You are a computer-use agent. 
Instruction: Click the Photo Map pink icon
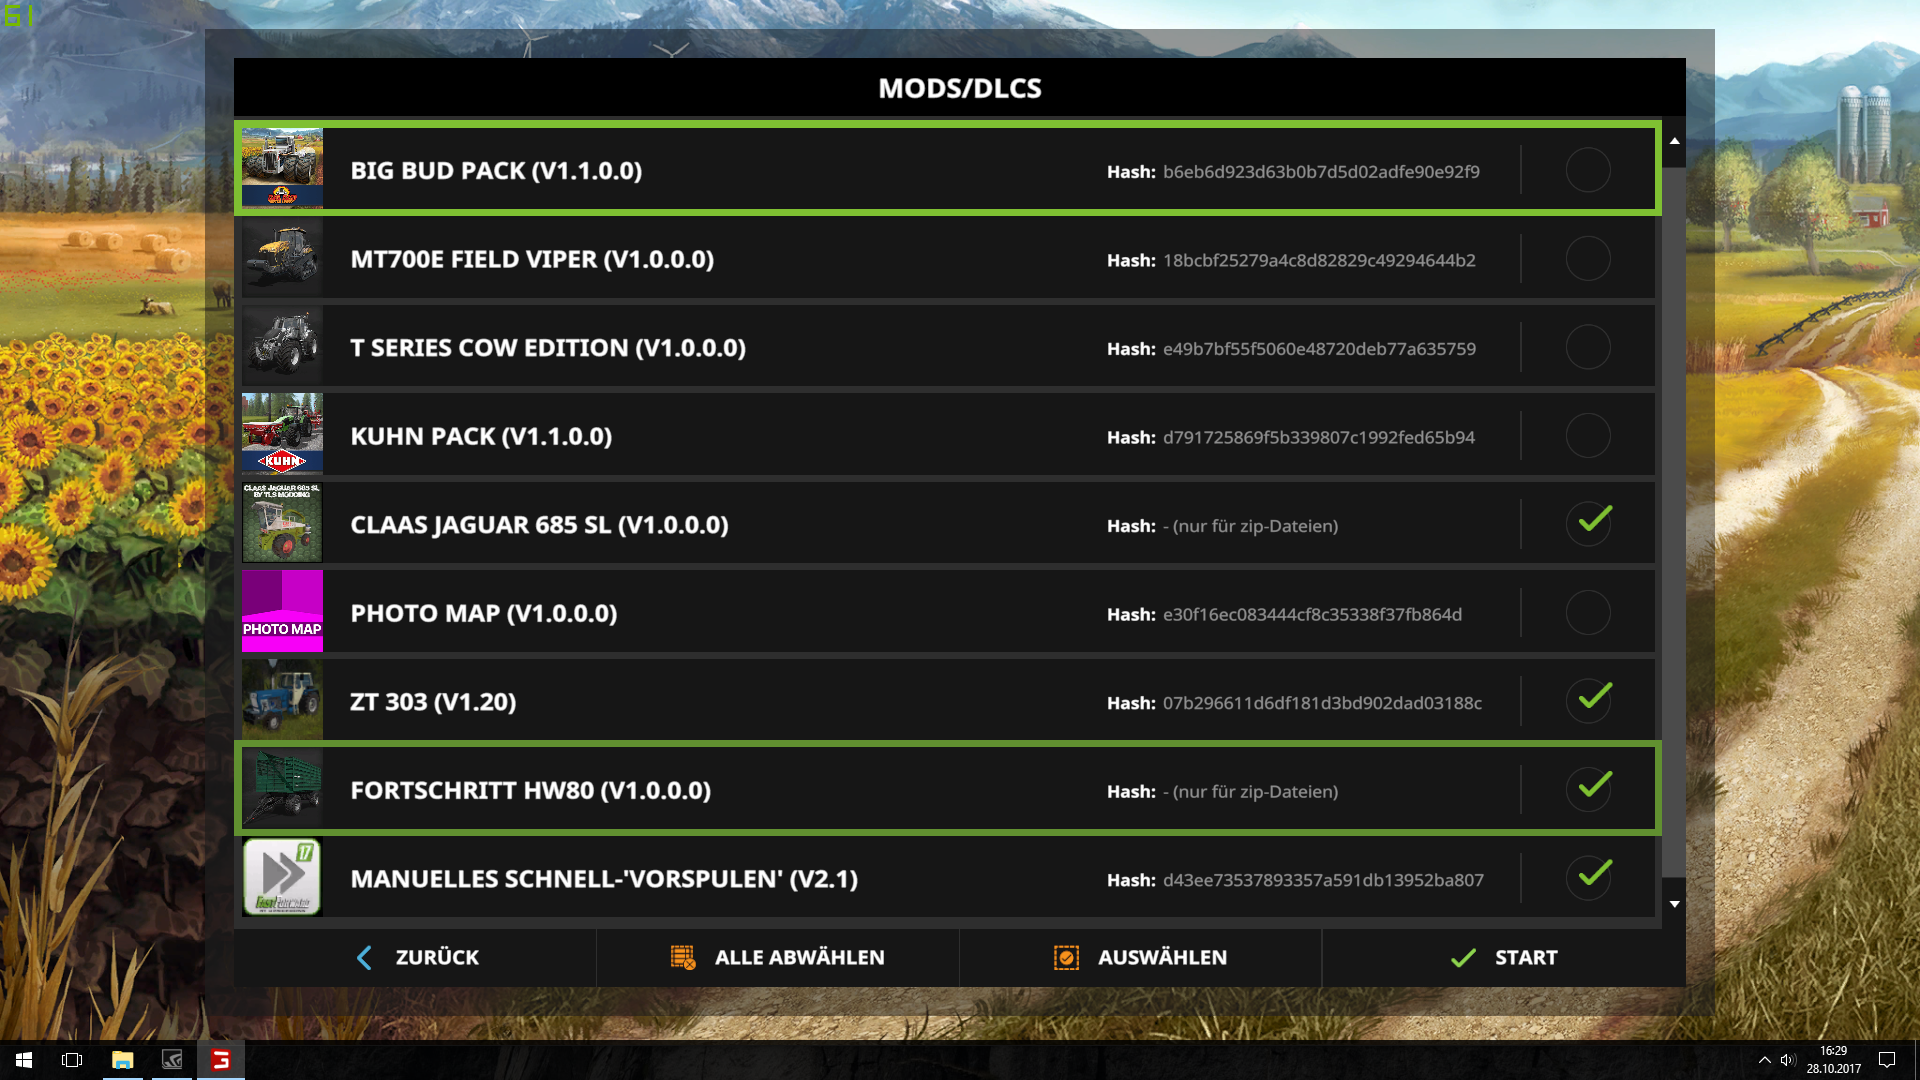(282, 611)
